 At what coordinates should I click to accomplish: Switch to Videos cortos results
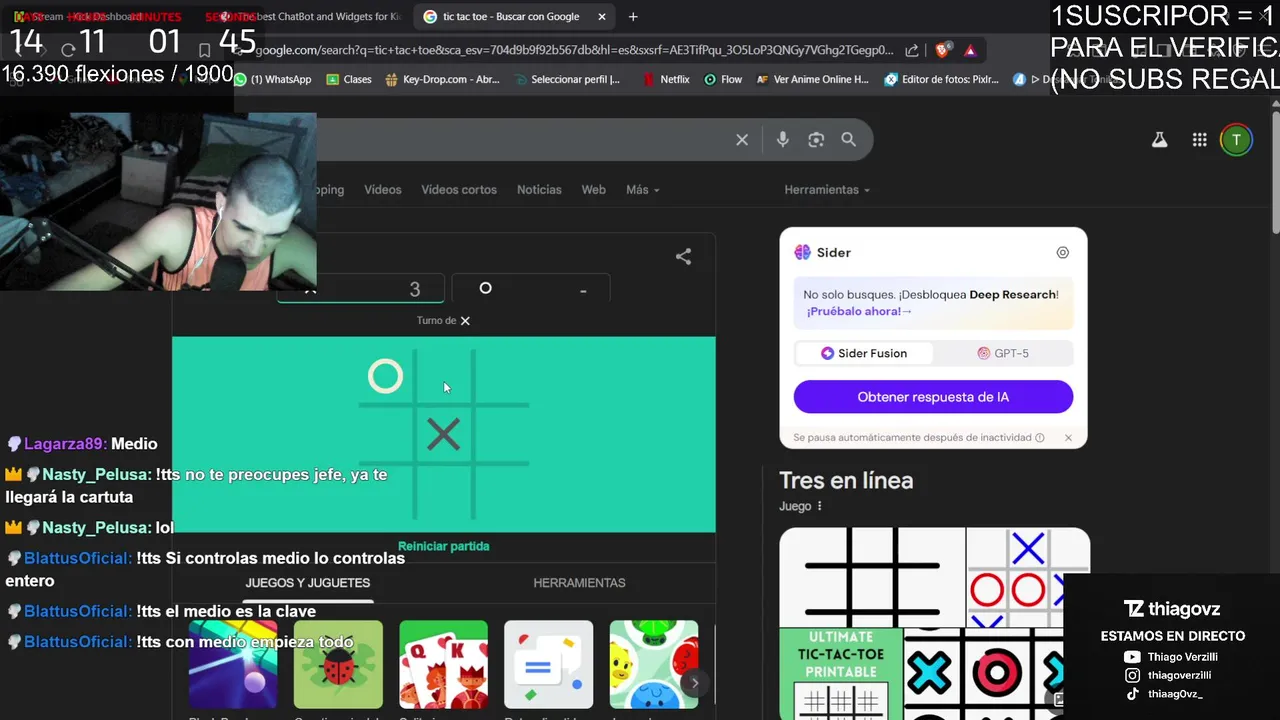pyautogui.click(x=459, y=190)
